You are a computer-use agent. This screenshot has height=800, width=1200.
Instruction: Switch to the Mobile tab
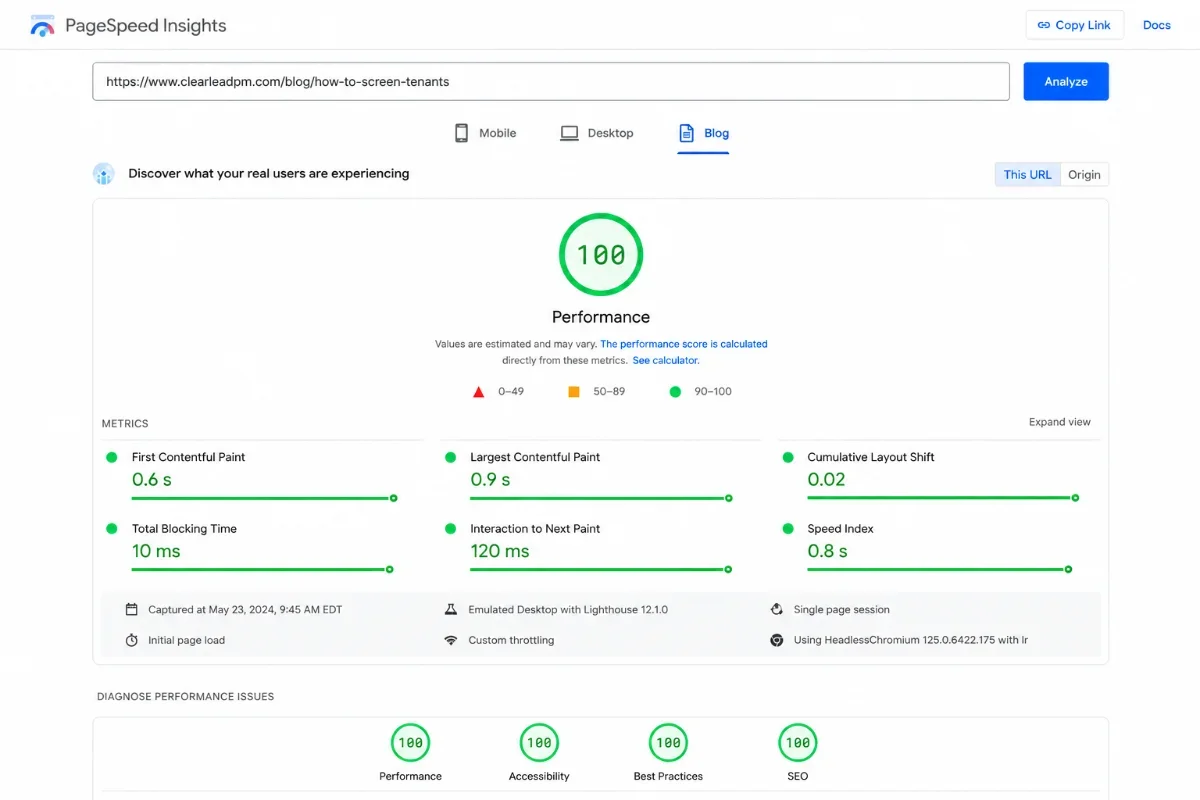(485, 133)
